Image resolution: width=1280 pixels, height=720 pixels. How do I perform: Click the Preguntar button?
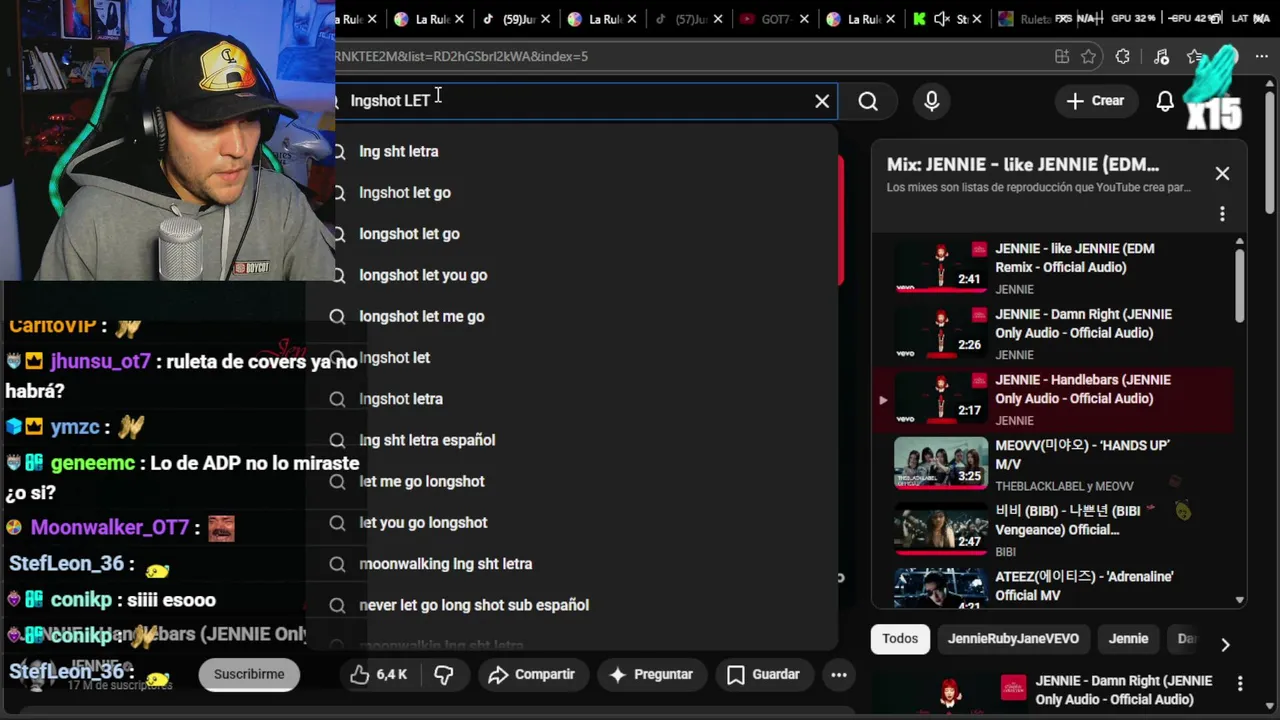pyautogui.click(x=651, y=675)
